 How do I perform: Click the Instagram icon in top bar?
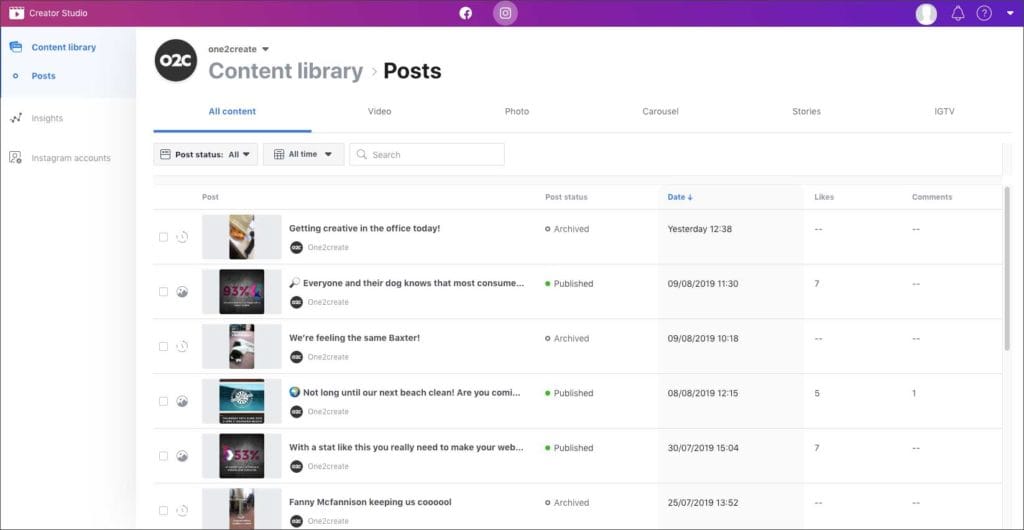pos(506,13)
